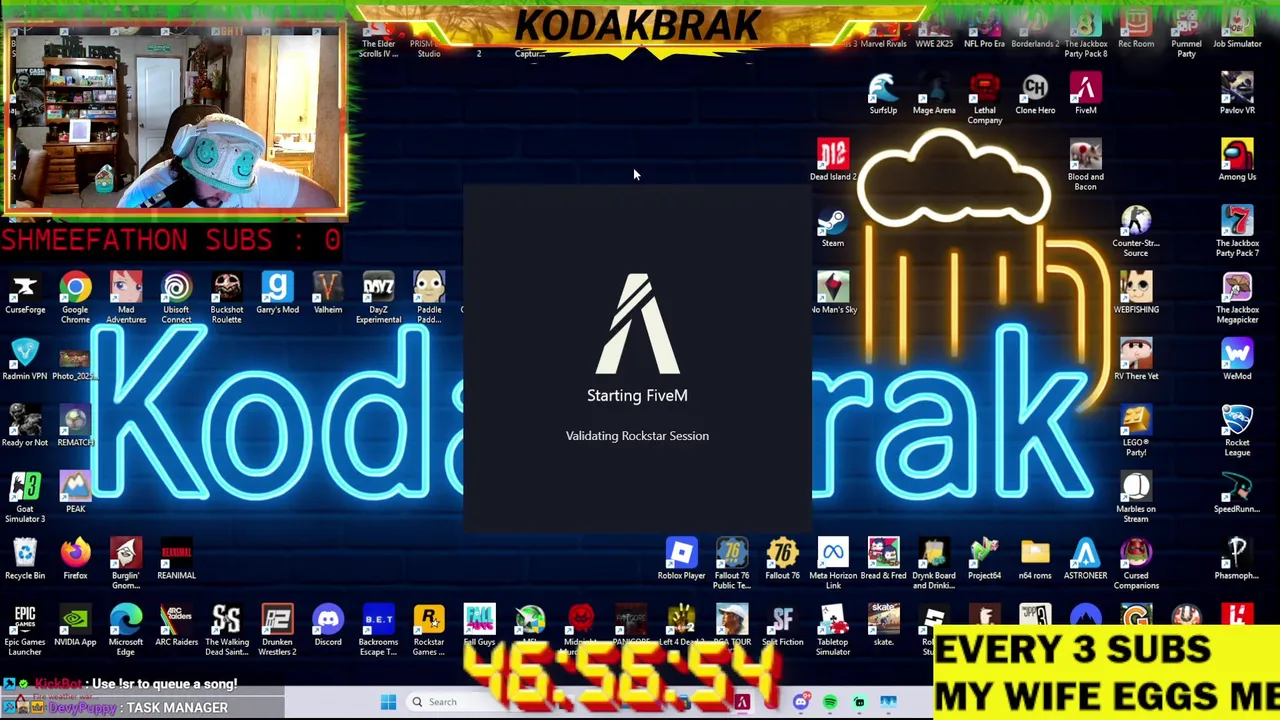The width and height of the screenshot is (1280, 720).
Task: Launch Google Chrome from the desktop
Action: [75, 297]
